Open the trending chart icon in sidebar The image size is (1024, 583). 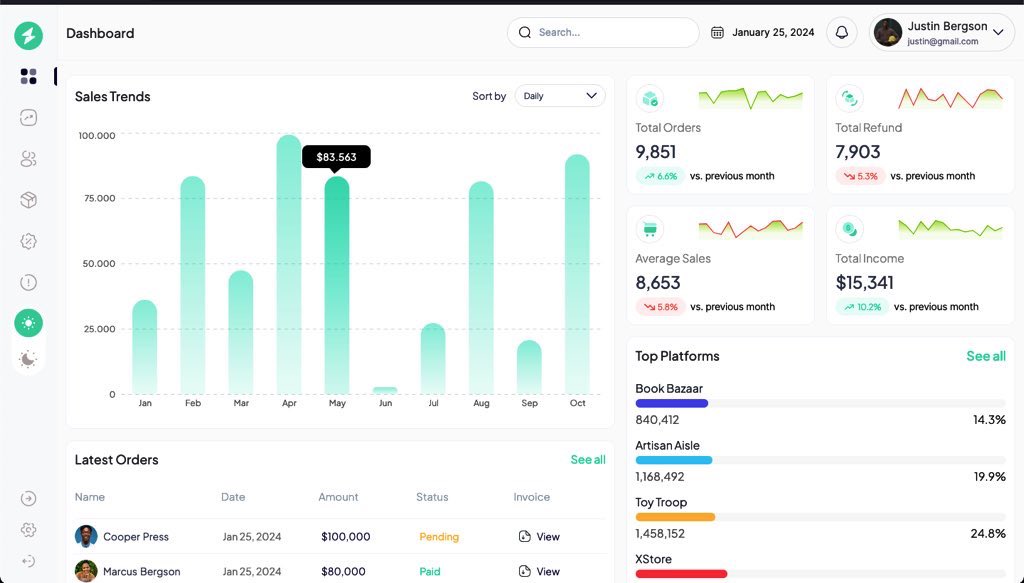point(28,118)
